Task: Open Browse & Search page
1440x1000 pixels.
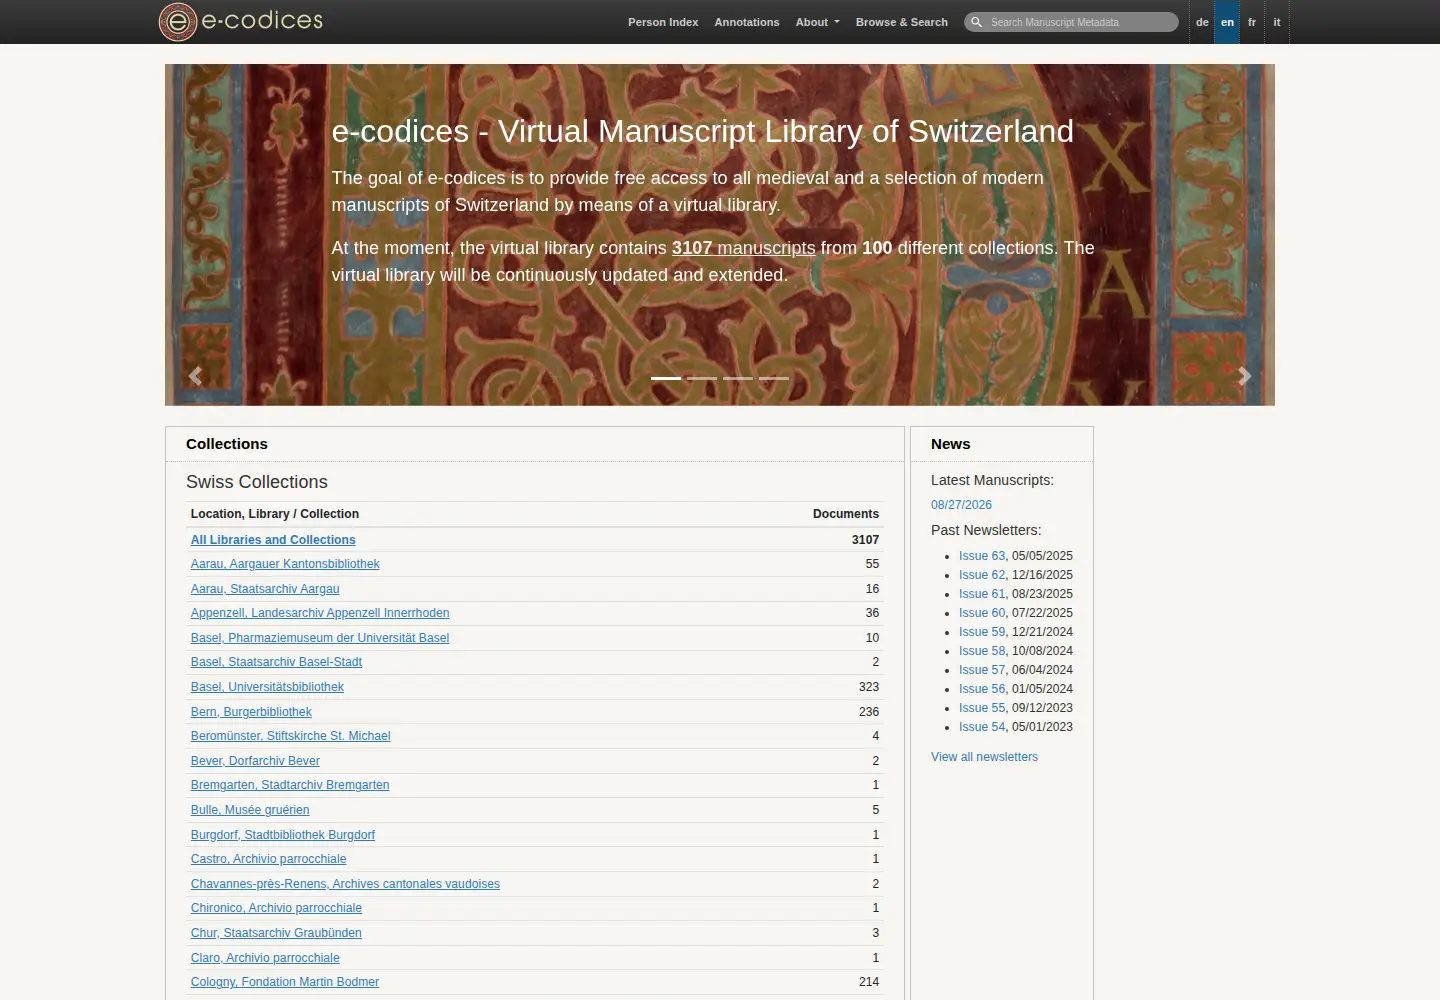Action: [x=902, y=22]
